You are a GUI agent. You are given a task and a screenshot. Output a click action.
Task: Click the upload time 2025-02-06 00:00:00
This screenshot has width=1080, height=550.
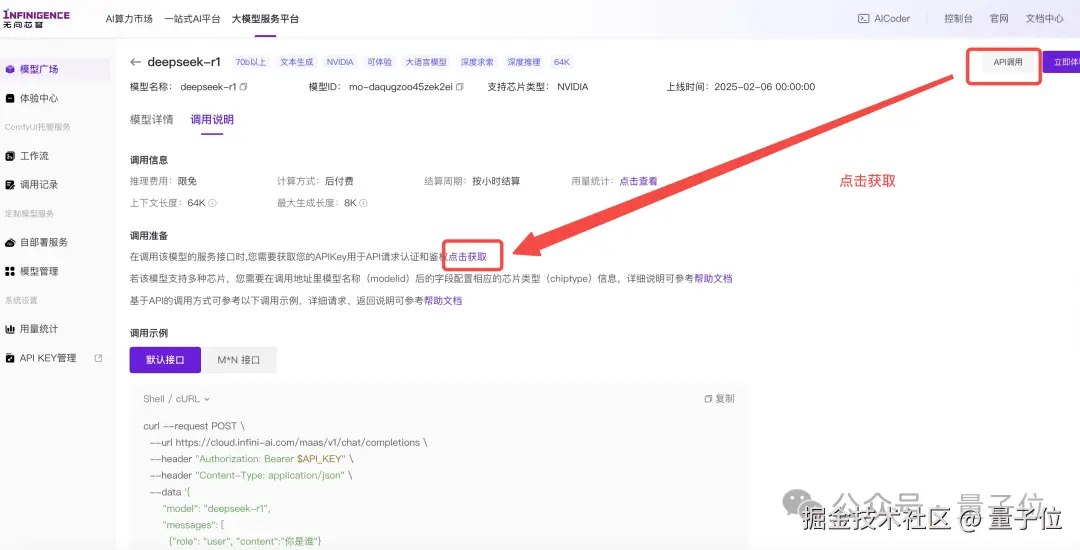click(765, 87)
